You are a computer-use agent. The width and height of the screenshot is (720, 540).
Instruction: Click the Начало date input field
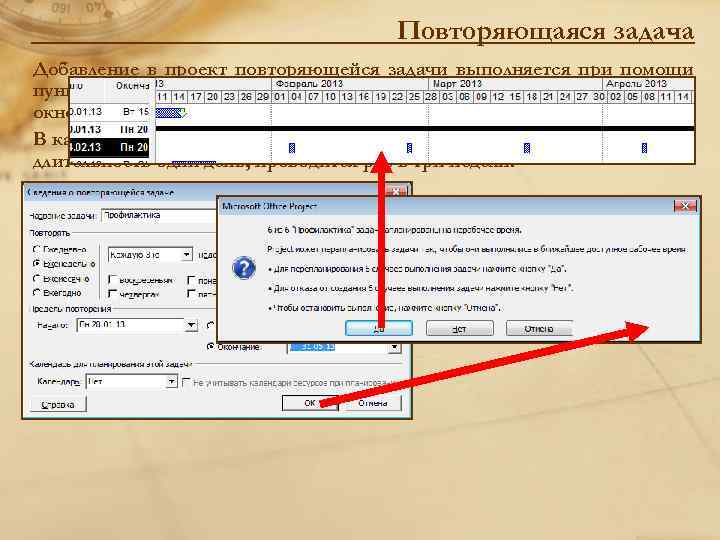(x=130, y=325)
